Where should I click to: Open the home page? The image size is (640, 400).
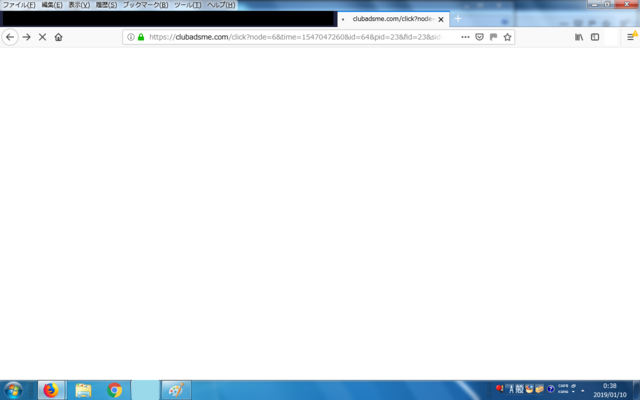point(58,37)
